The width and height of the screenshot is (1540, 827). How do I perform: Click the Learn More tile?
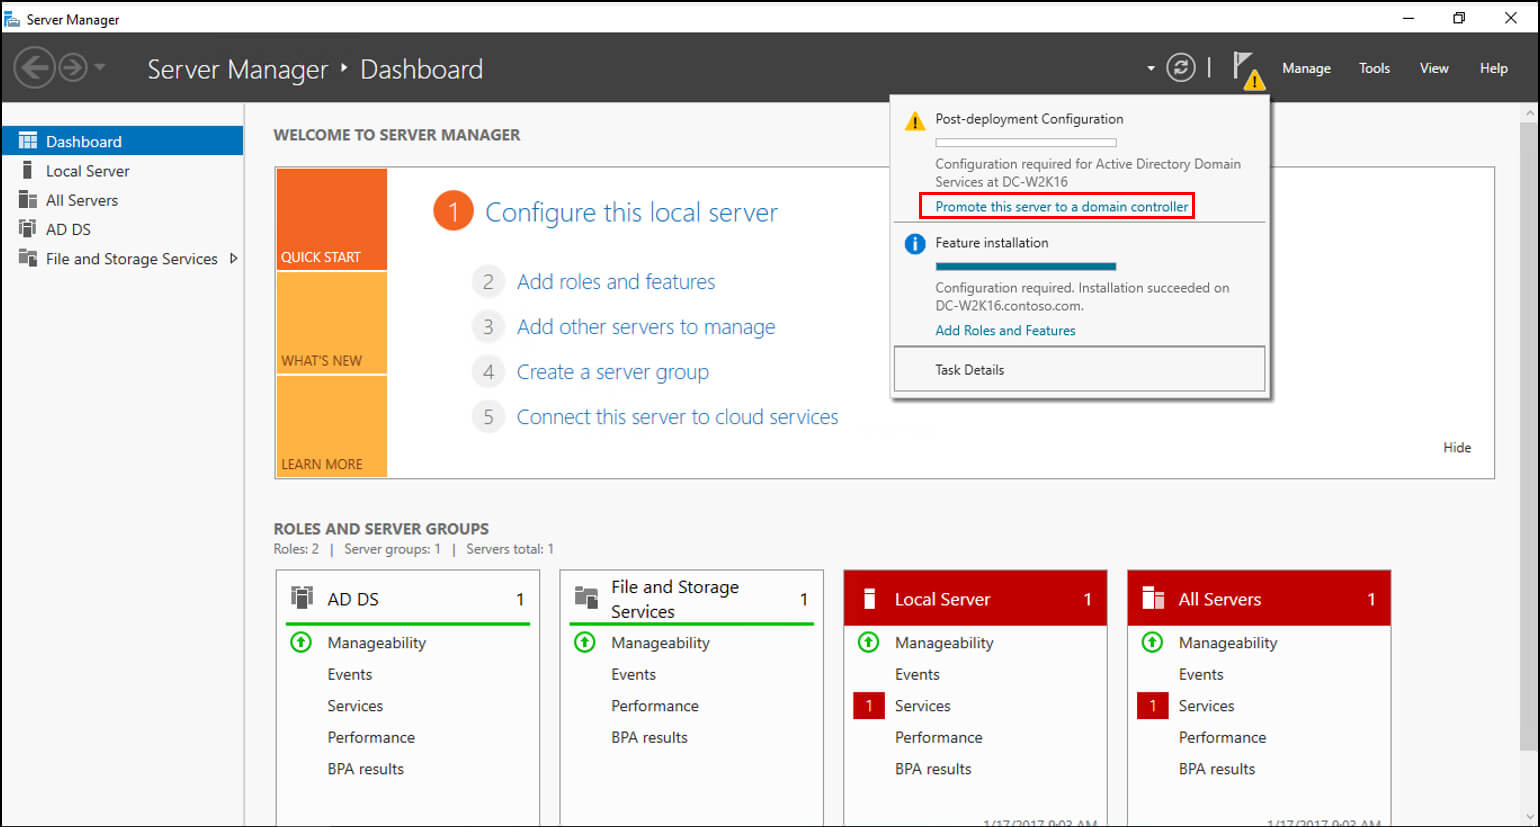pyautogui.click(x=332, y=426)
